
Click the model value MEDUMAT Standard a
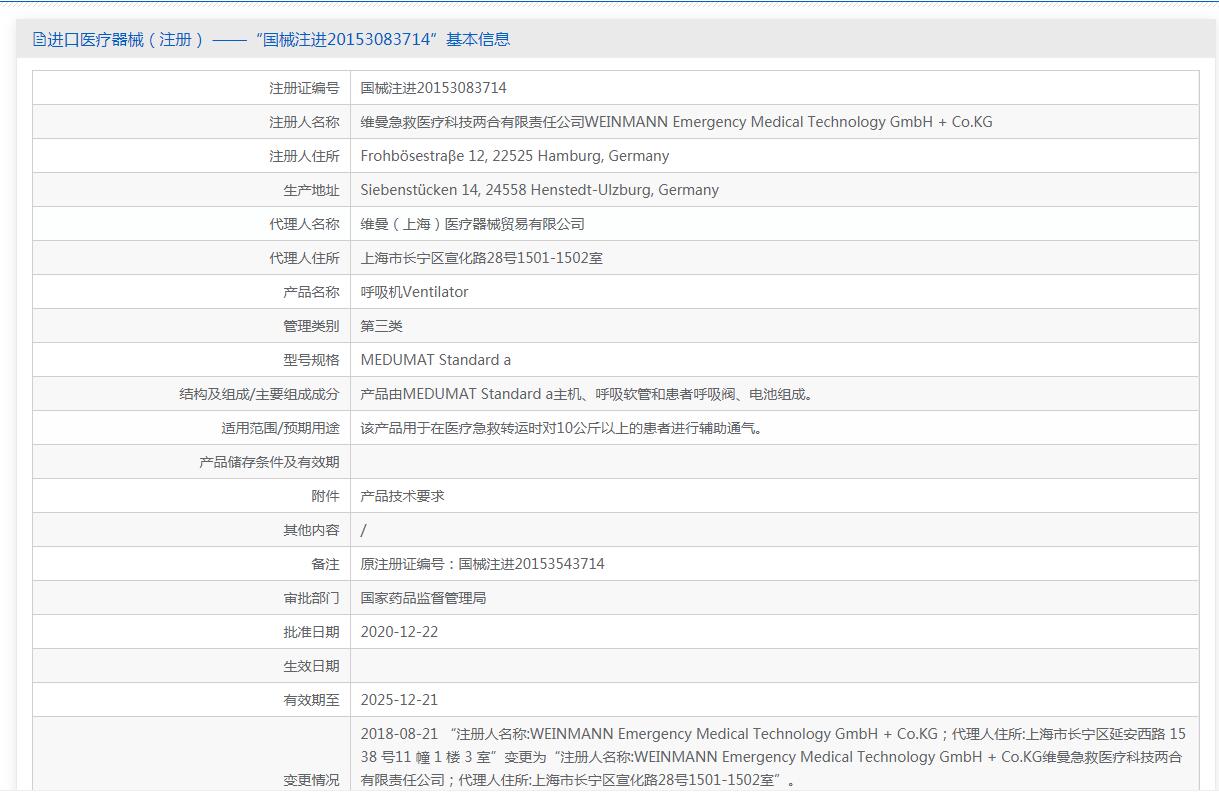[435, 360]
